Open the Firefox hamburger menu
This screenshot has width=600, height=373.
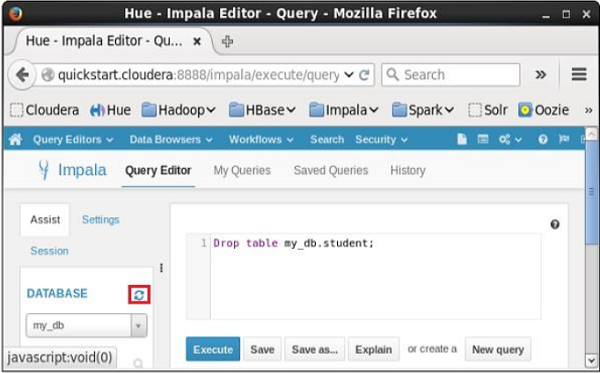tap(579, 74)
